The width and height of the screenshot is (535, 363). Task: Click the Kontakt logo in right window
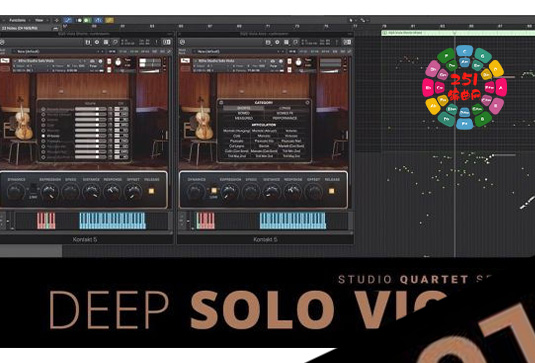point(183,42)
